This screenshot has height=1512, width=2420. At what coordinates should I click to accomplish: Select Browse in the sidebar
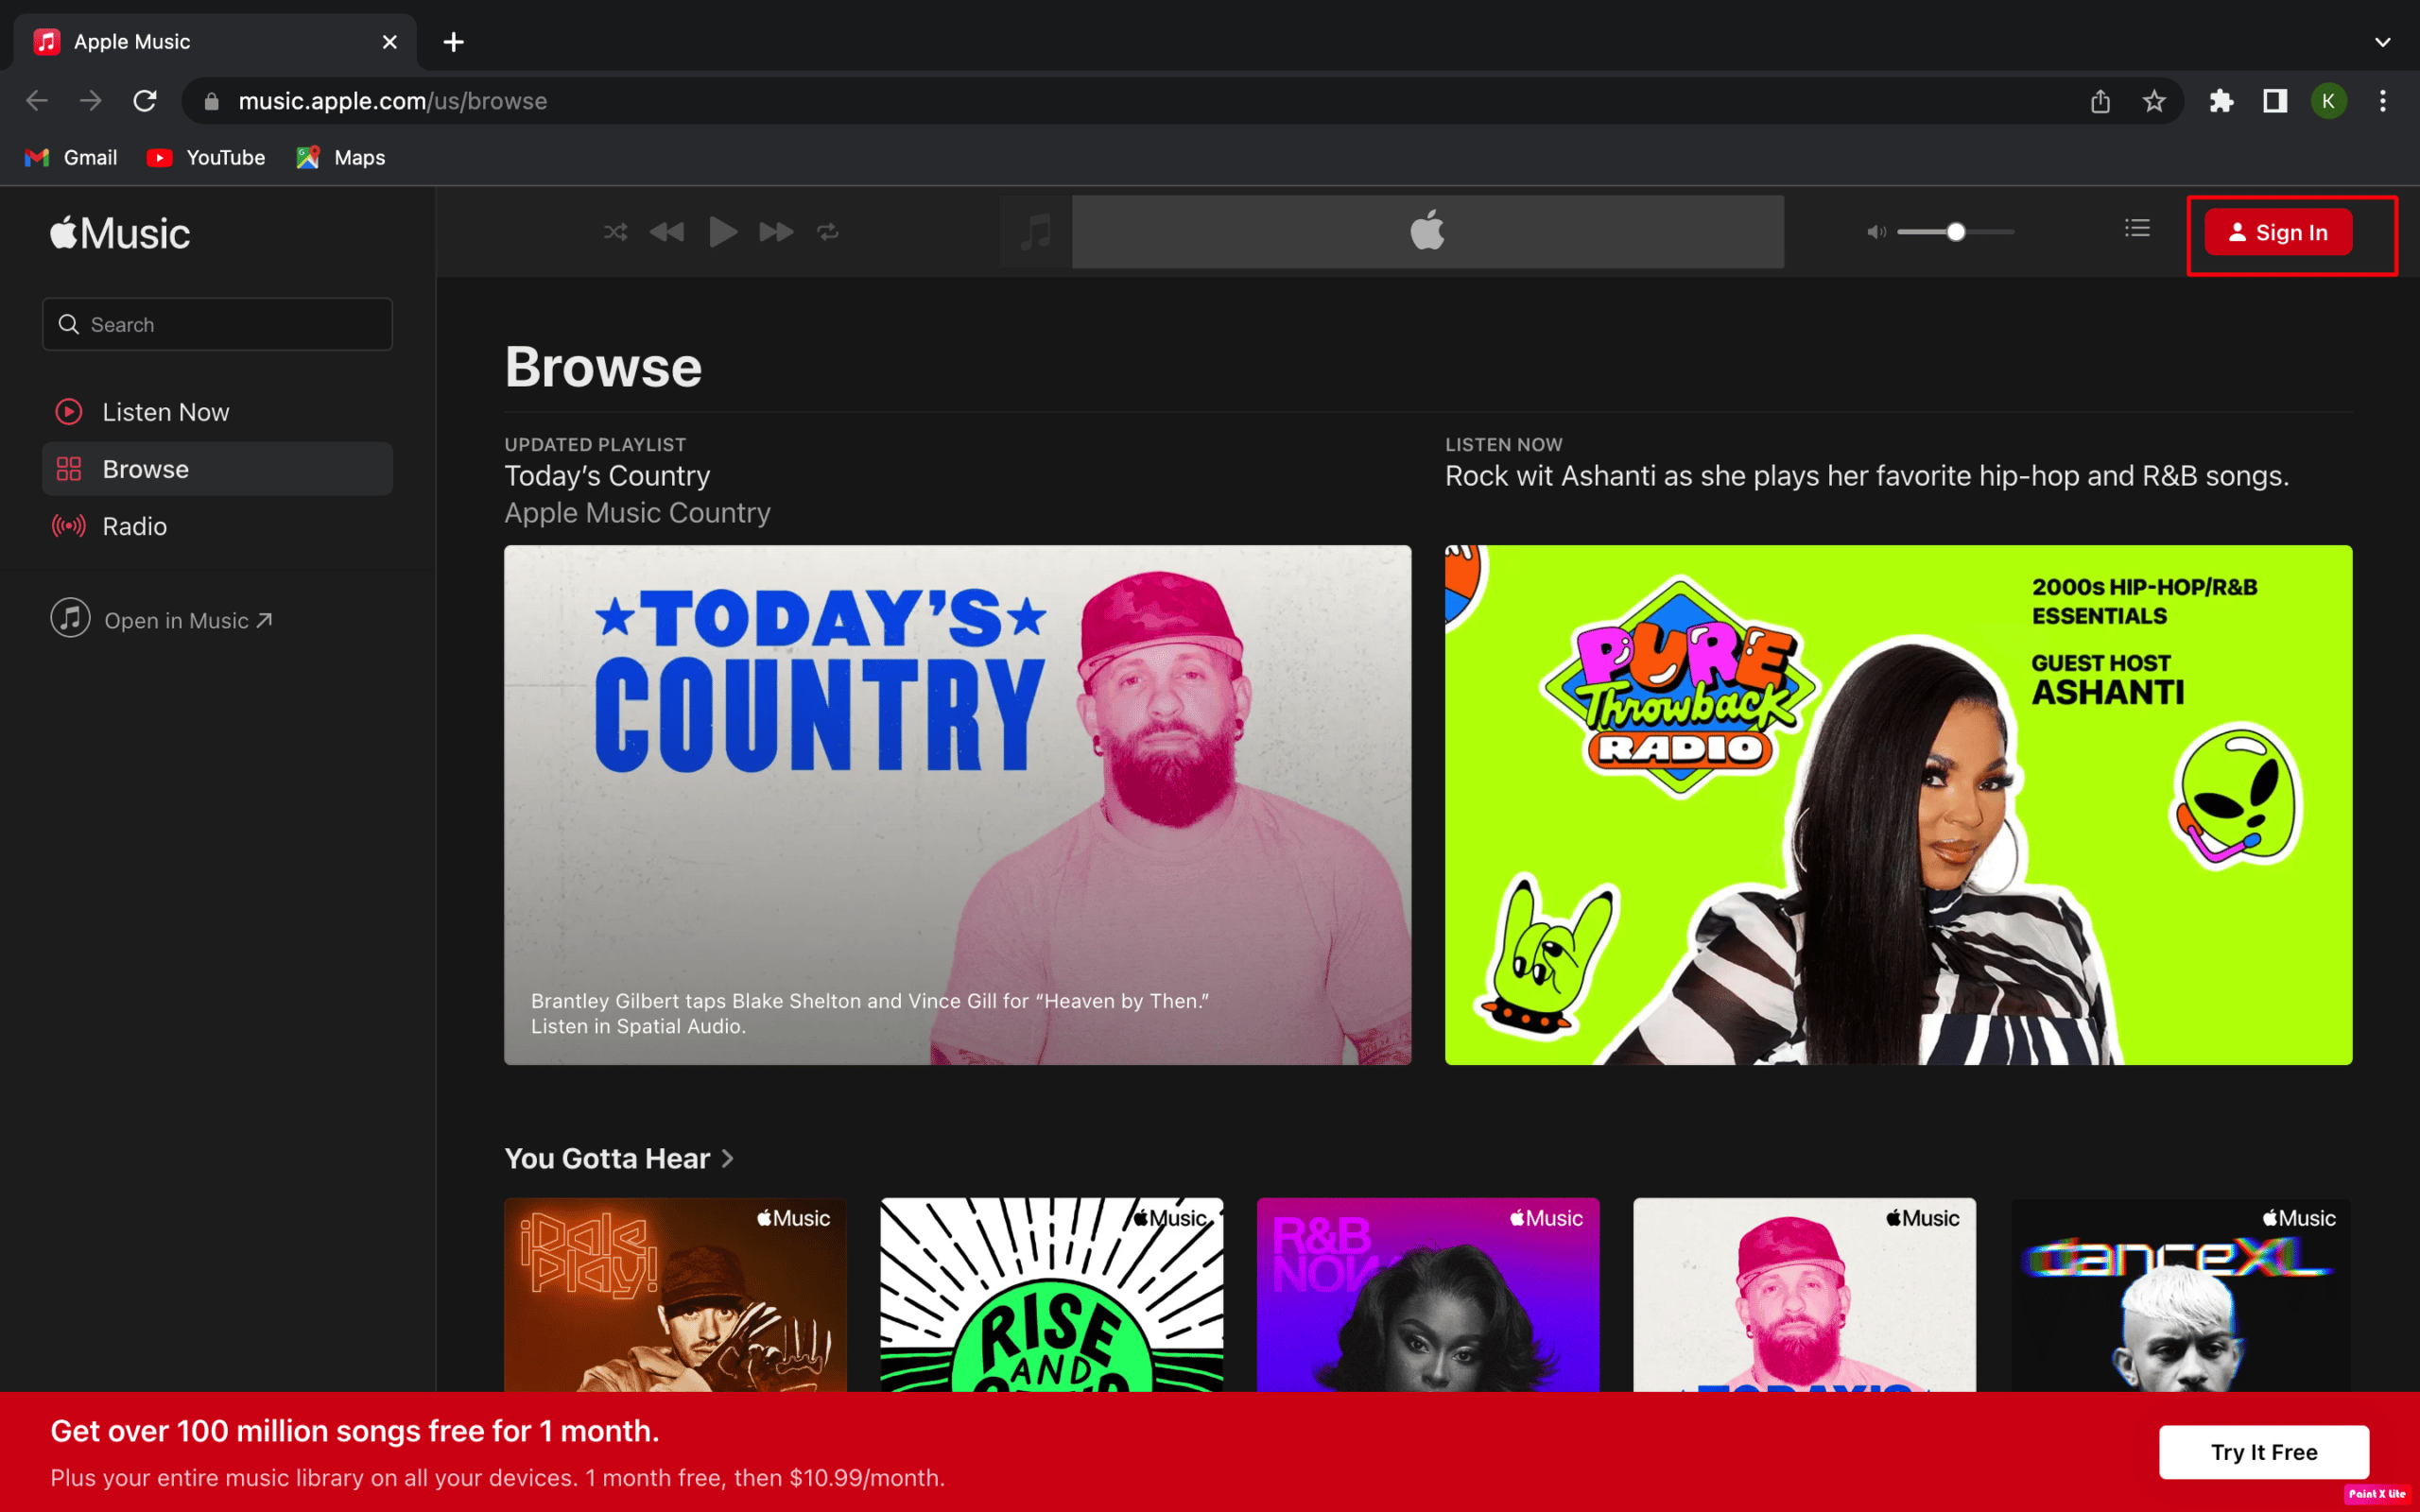tap(217, 469)
